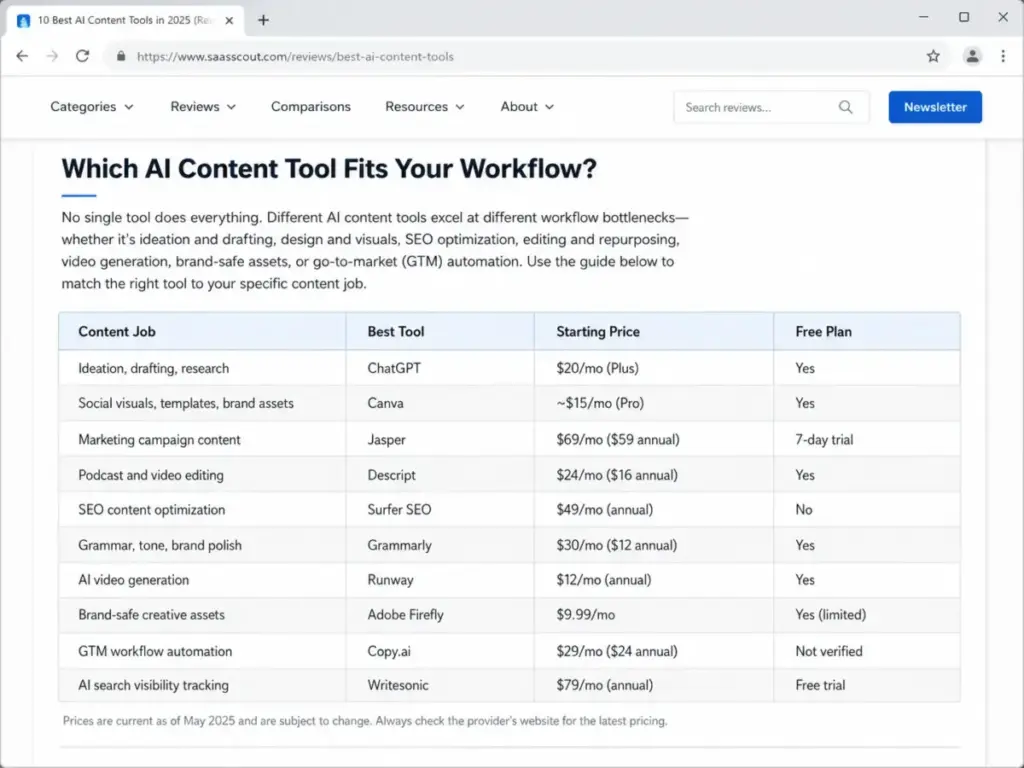The image size is (1024, 768).
Task: Click the '~$15/mo (Pro)' price cell
Action: click(x=654, y=403)
